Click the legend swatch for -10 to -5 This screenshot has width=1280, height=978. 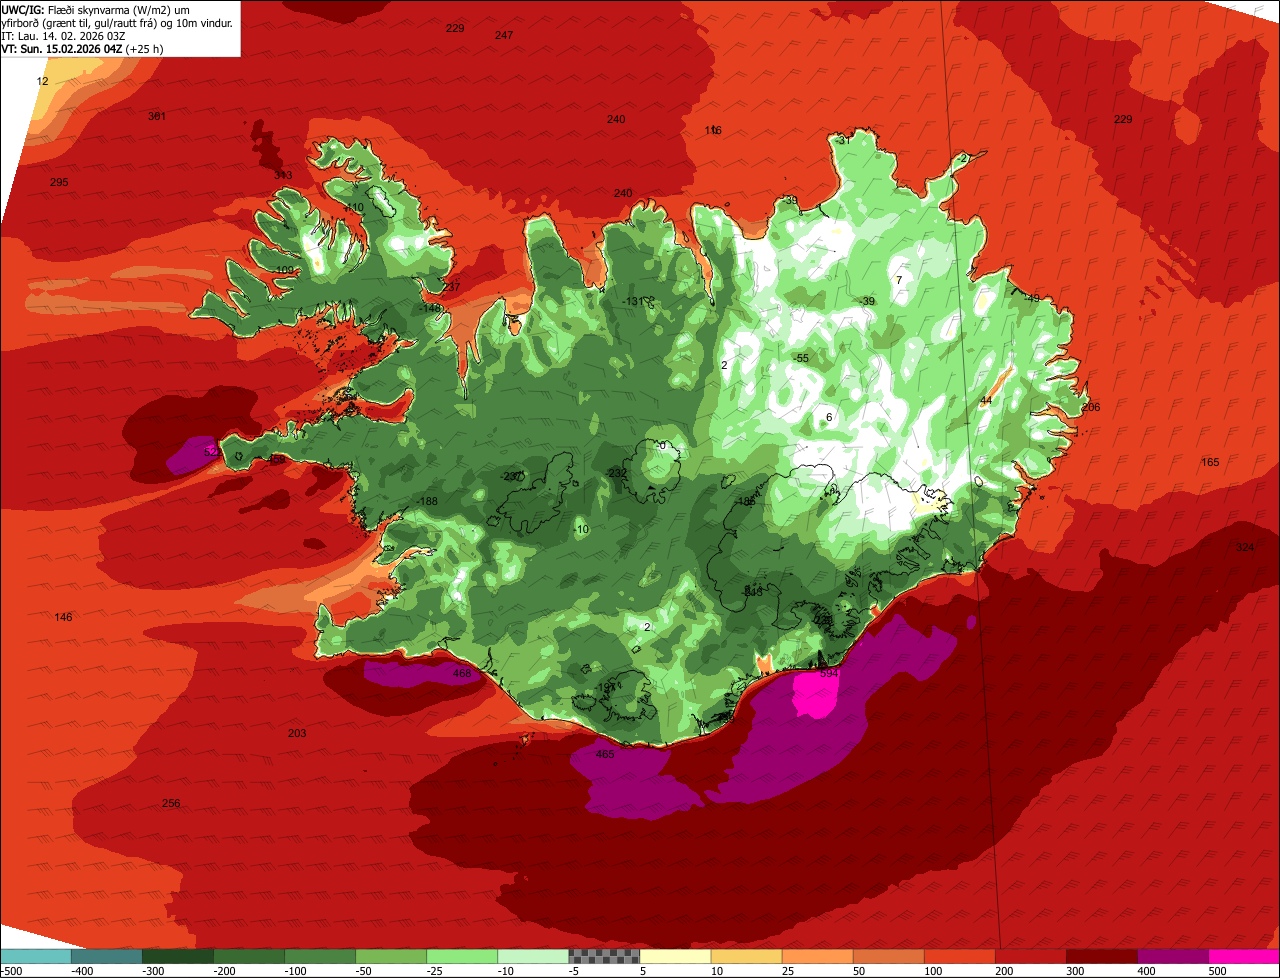[533, 956]
